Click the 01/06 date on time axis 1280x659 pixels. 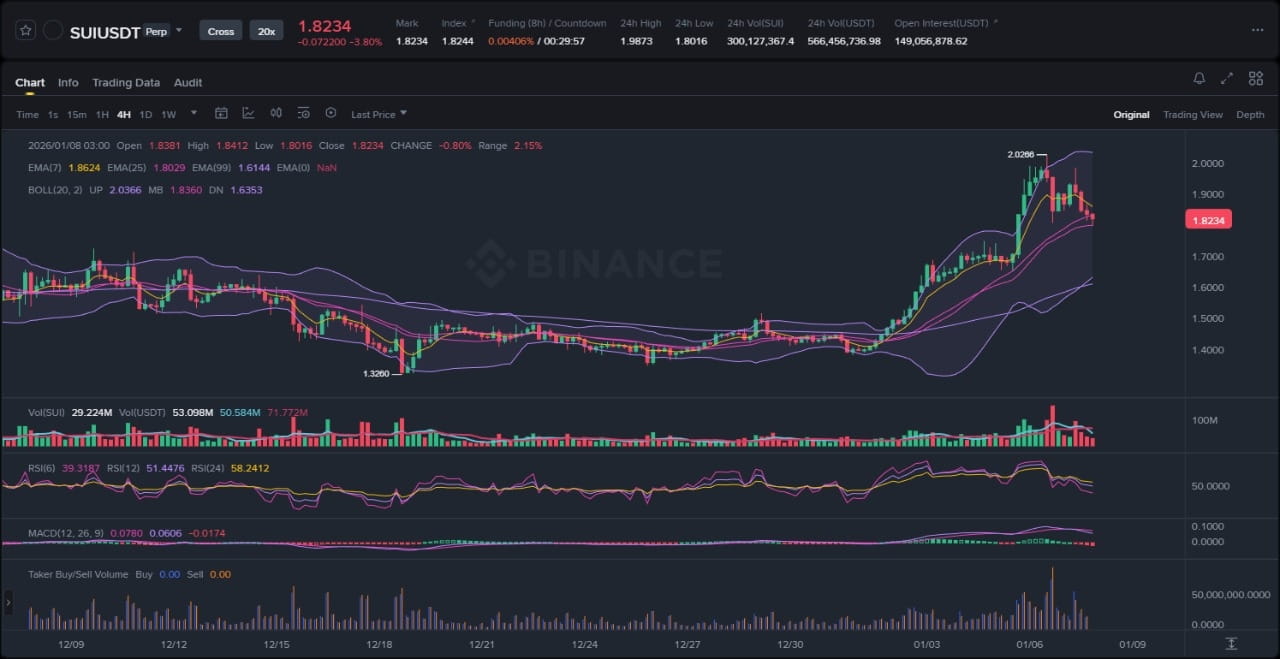pos(1030,644)
